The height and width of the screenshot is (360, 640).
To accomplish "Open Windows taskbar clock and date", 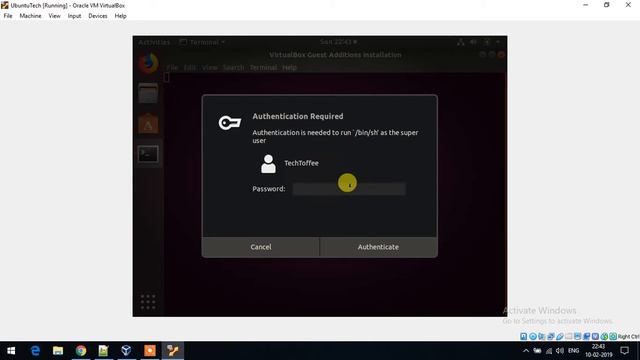I will (598, 351).
